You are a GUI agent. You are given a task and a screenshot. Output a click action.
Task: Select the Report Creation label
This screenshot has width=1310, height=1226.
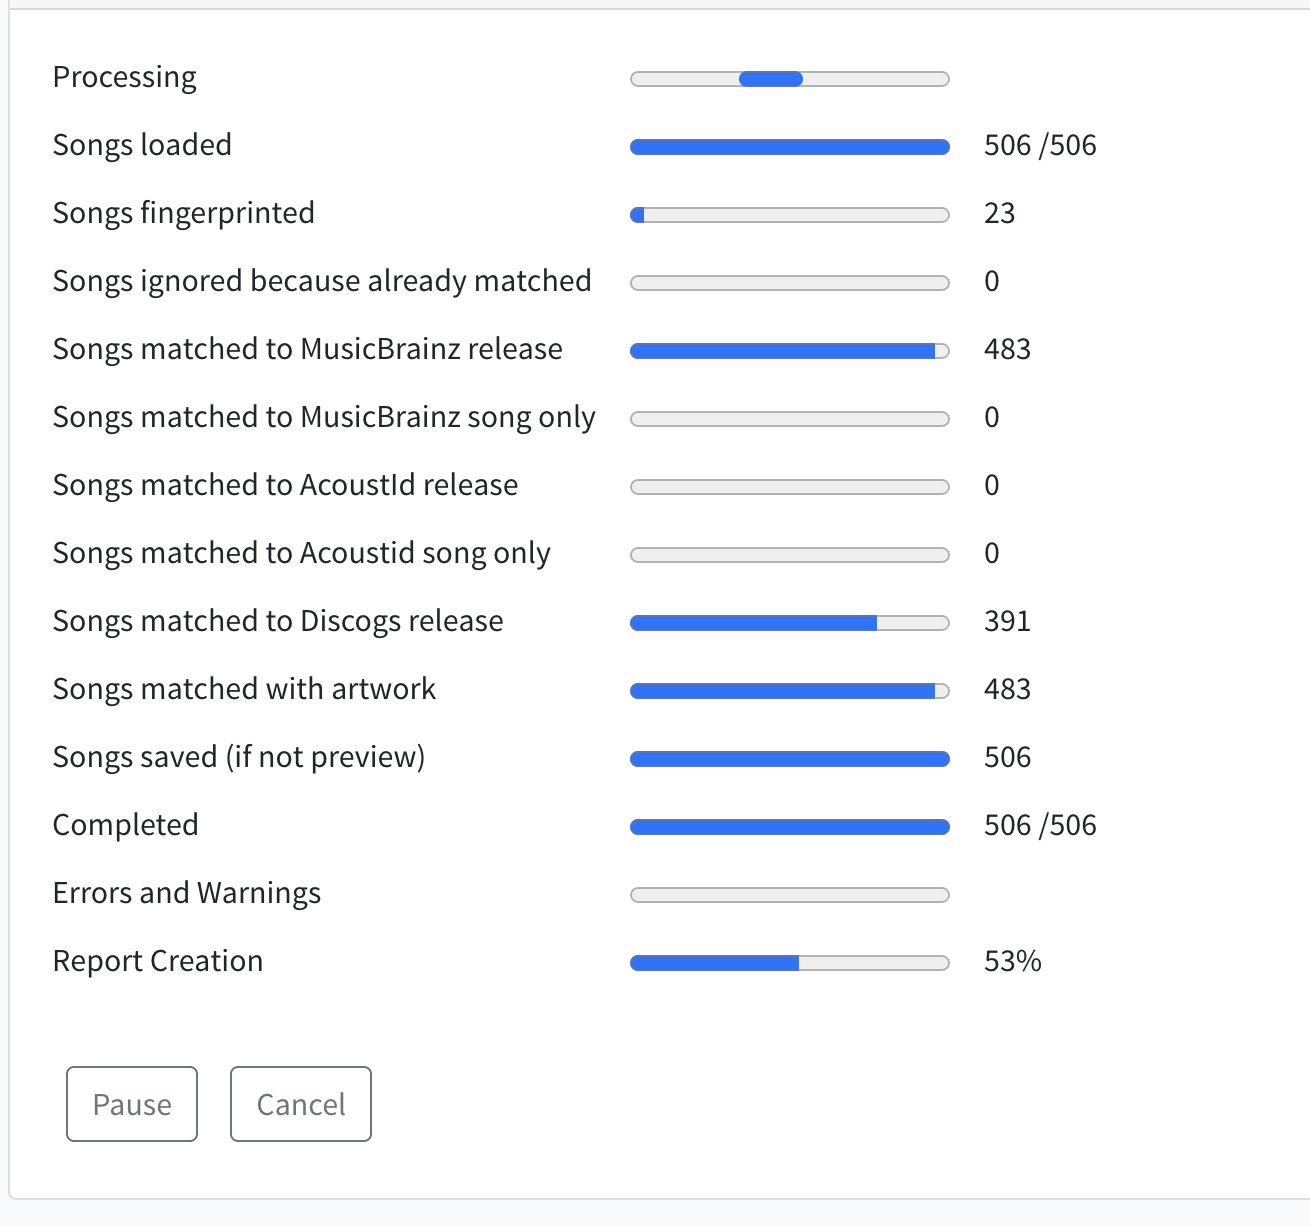point(158,961)
